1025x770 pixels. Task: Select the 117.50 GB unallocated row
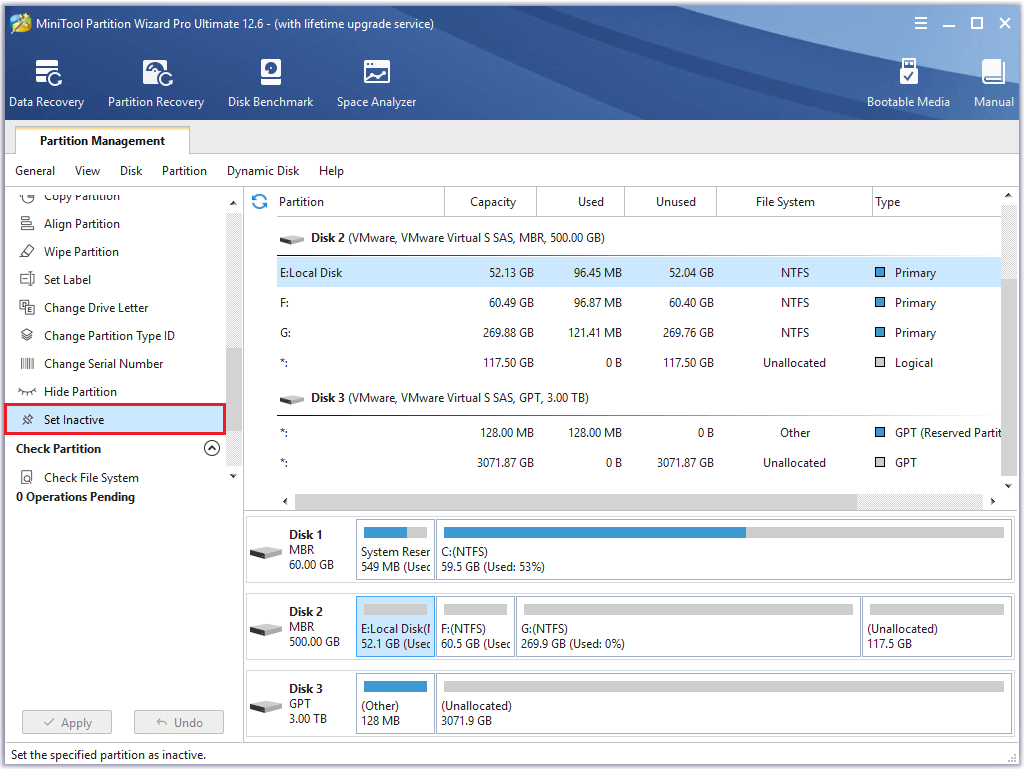coord(639,363)
